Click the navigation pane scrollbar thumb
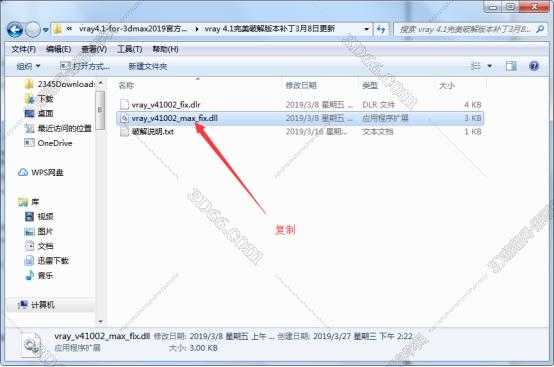Image resolution: width=554 pixels, height=367 pixels. click(100, 110)
